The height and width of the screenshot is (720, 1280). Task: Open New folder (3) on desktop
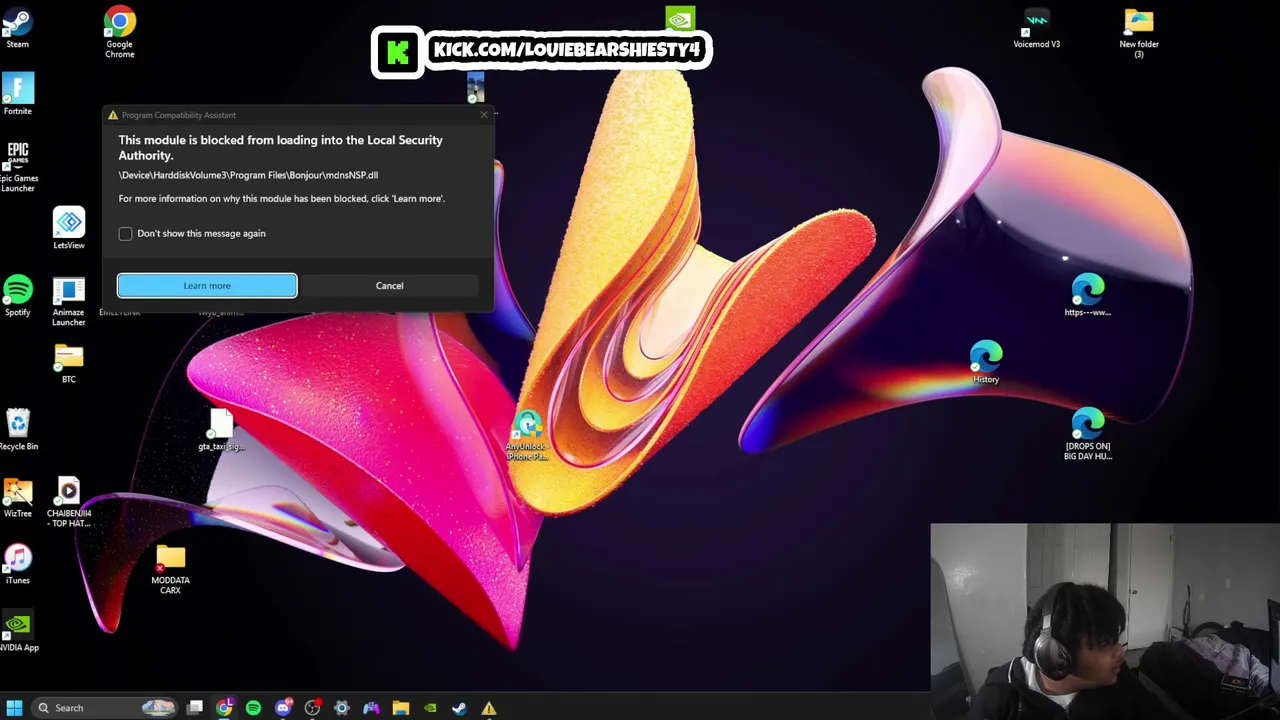point(1139,33)
